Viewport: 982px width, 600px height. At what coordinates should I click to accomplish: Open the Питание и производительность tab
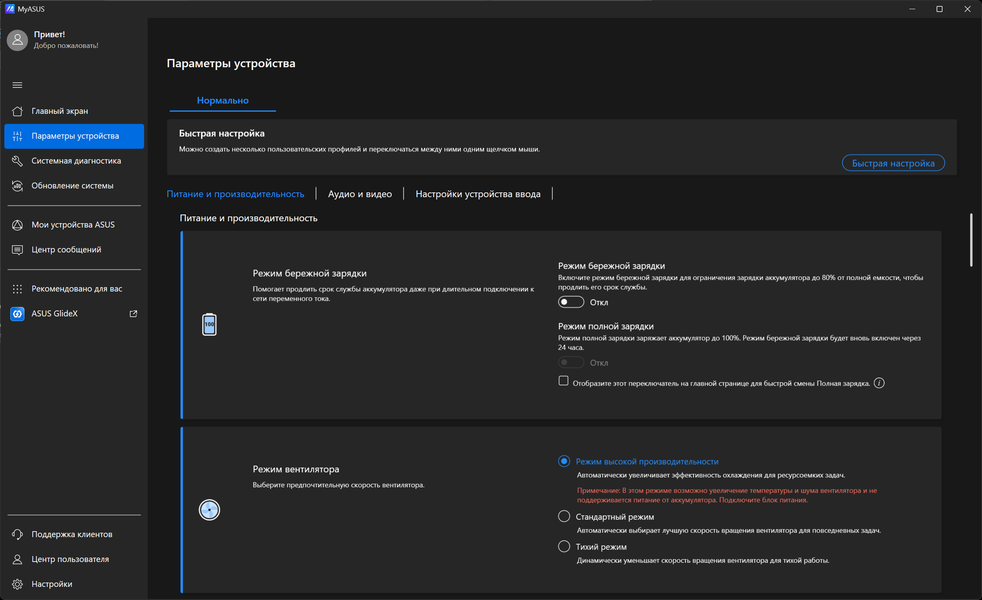235,194
